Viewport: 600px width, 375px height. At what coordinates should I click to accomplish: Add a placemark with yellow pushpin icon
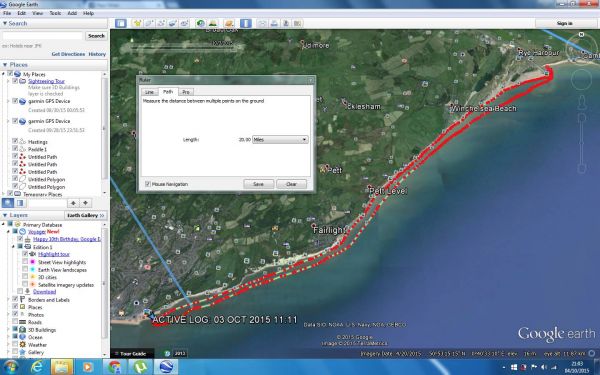click(137, 23)
